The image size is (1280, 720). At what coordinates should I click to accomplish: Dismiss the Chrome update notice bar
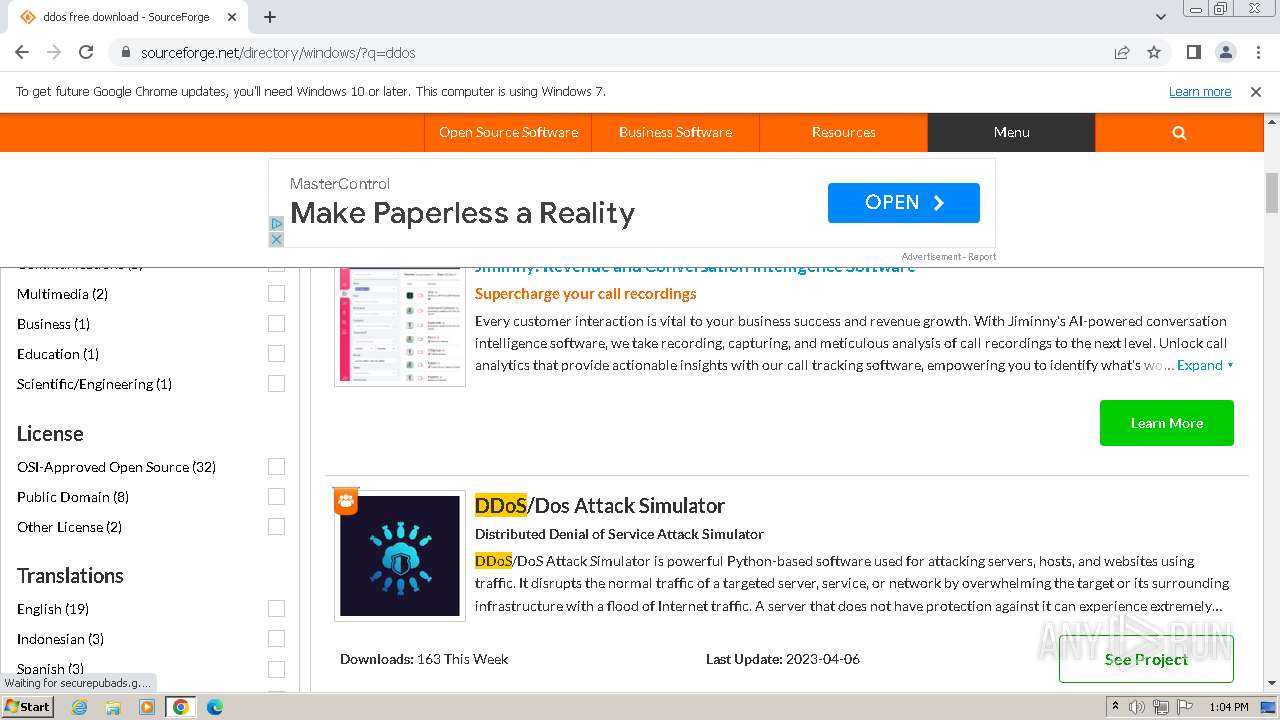coord(1256,92)
